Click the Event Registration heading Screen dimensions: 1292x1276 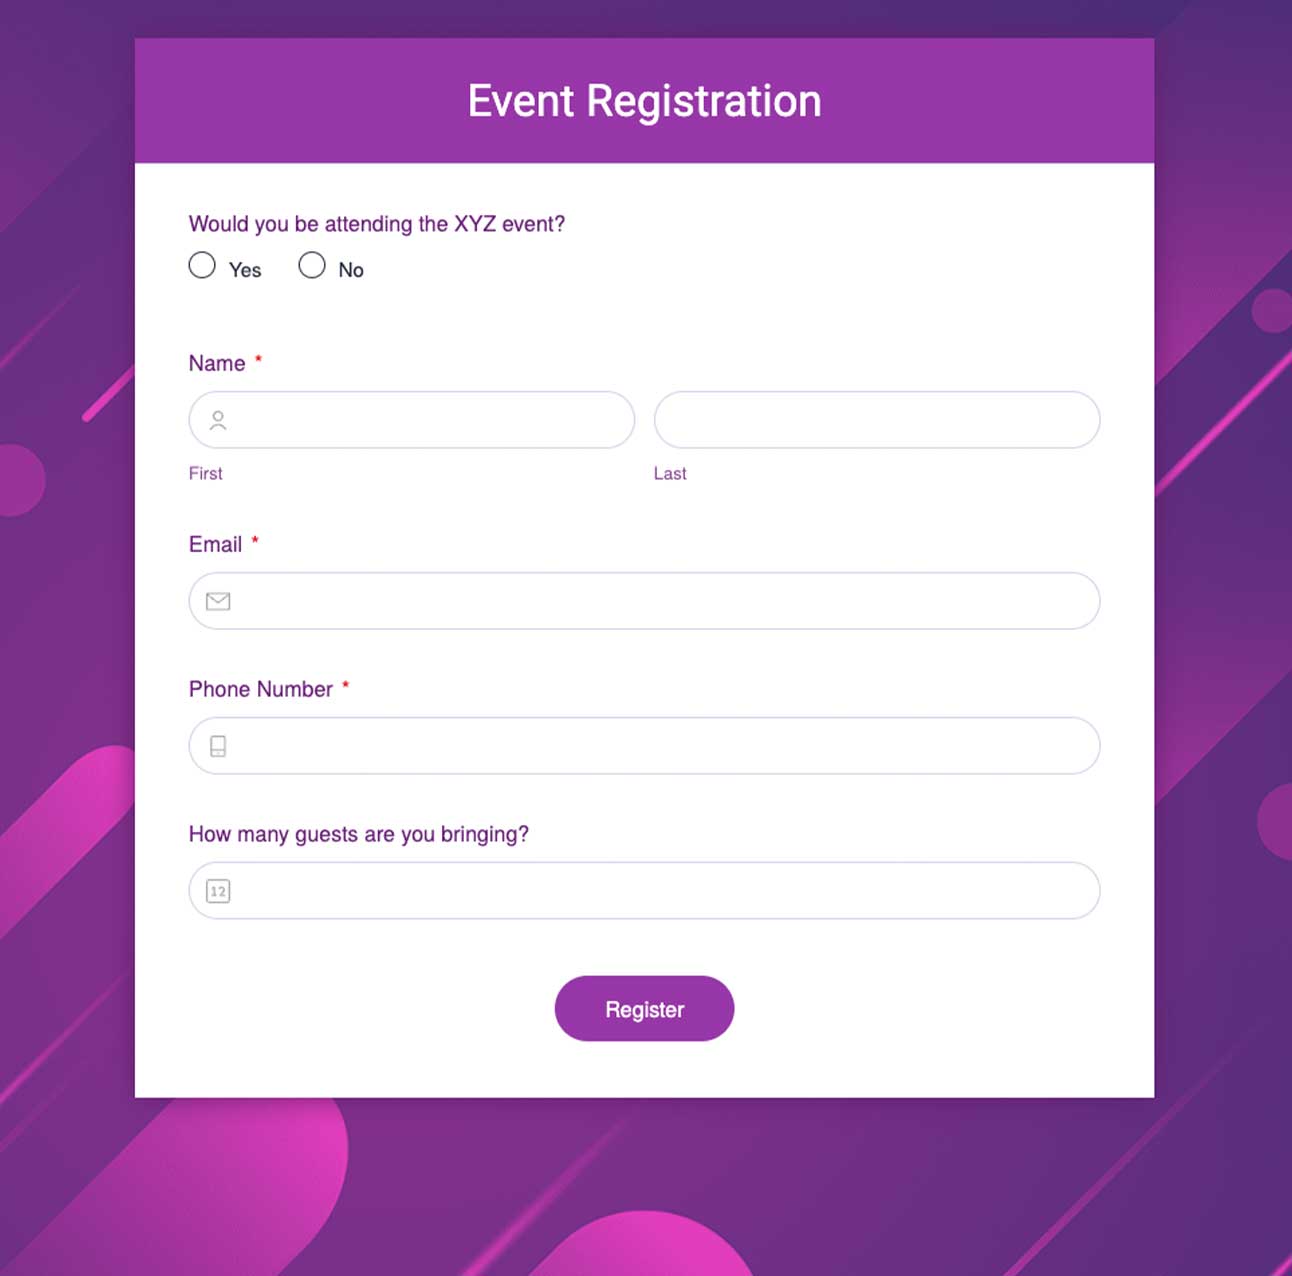(644, 101)
